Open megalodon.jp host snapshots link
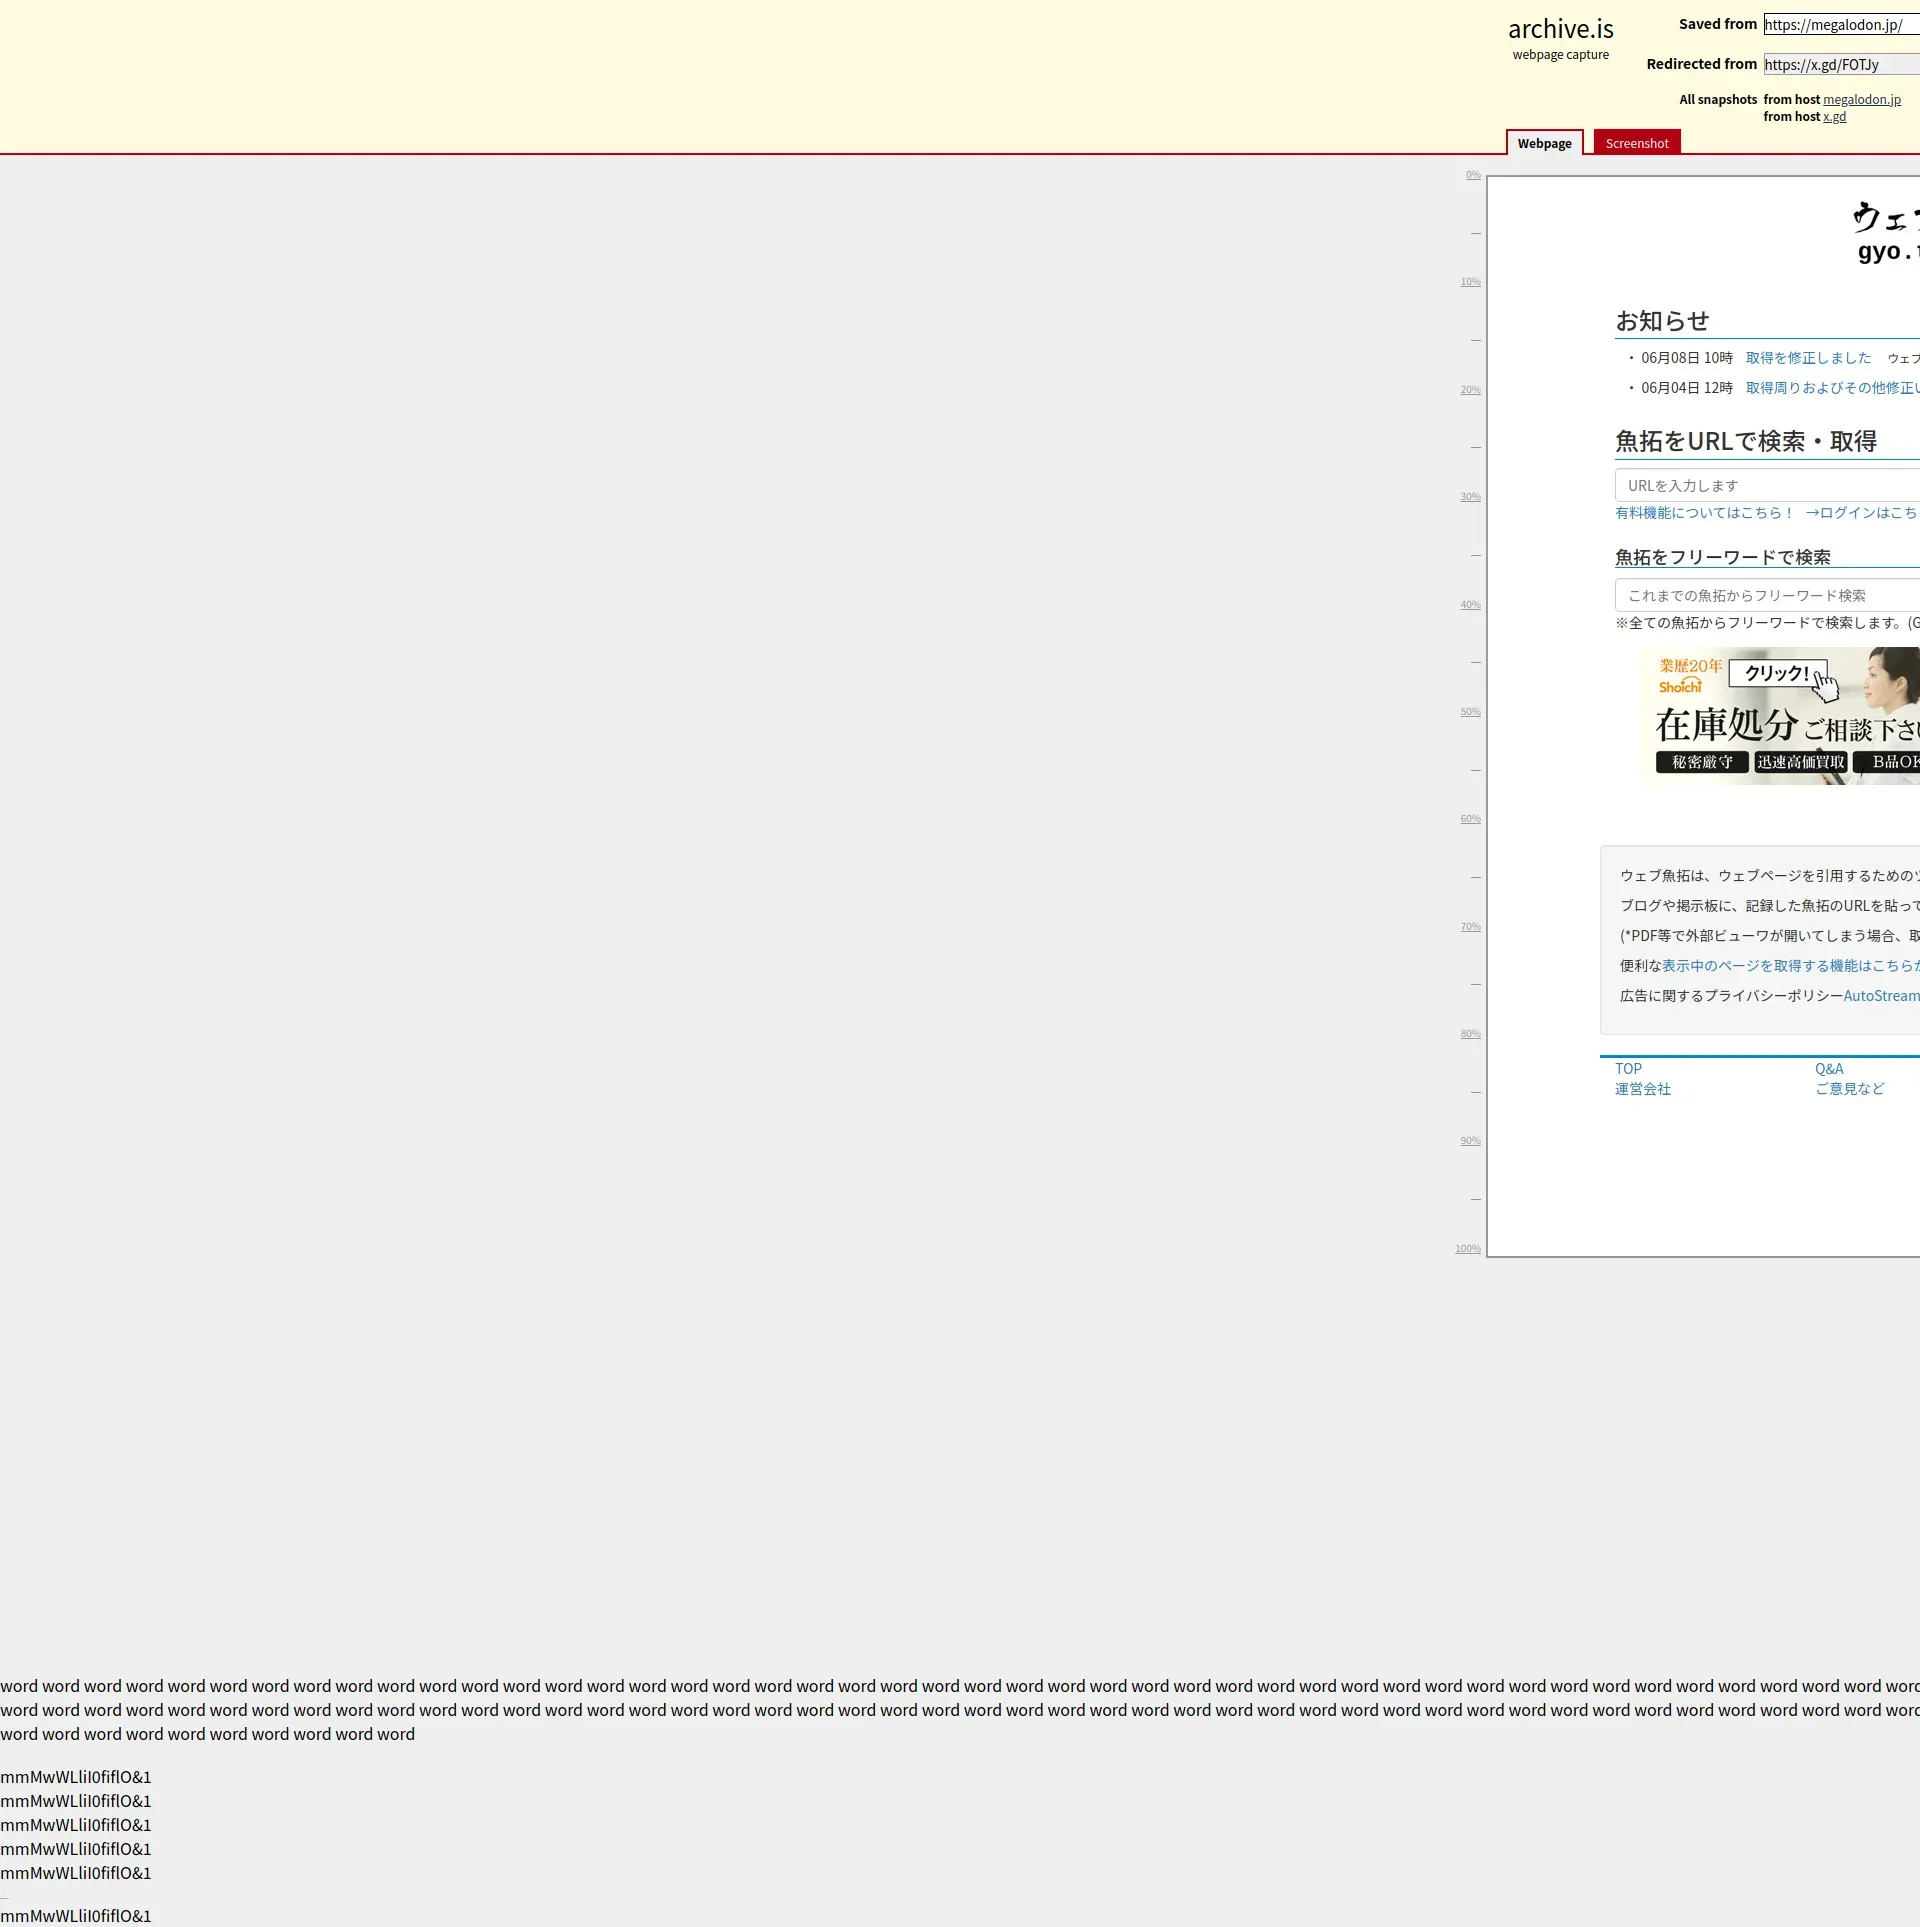The image size is (1920, 1927). click(x=1861, y=100)
